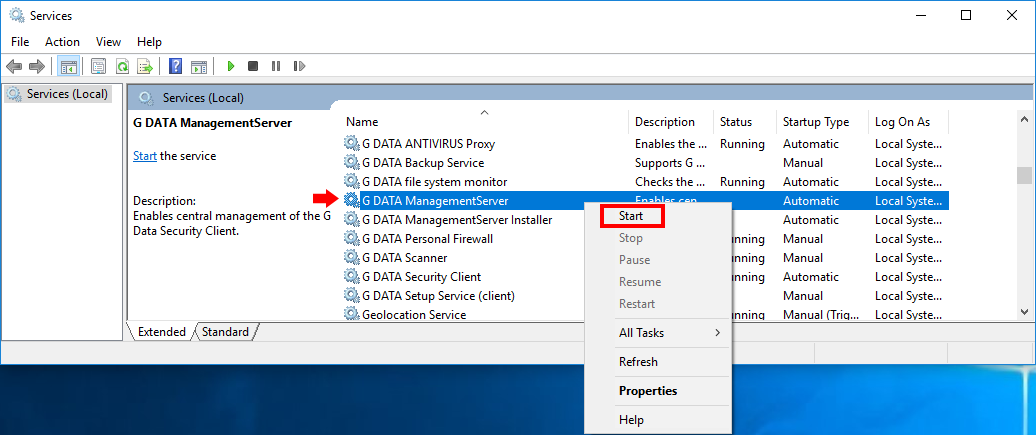
Task: Open the File menu
Action: coord(20,42)
